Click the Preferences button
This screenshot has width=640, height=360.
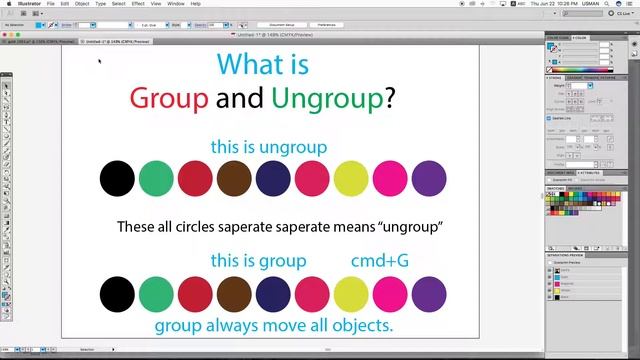327,25
